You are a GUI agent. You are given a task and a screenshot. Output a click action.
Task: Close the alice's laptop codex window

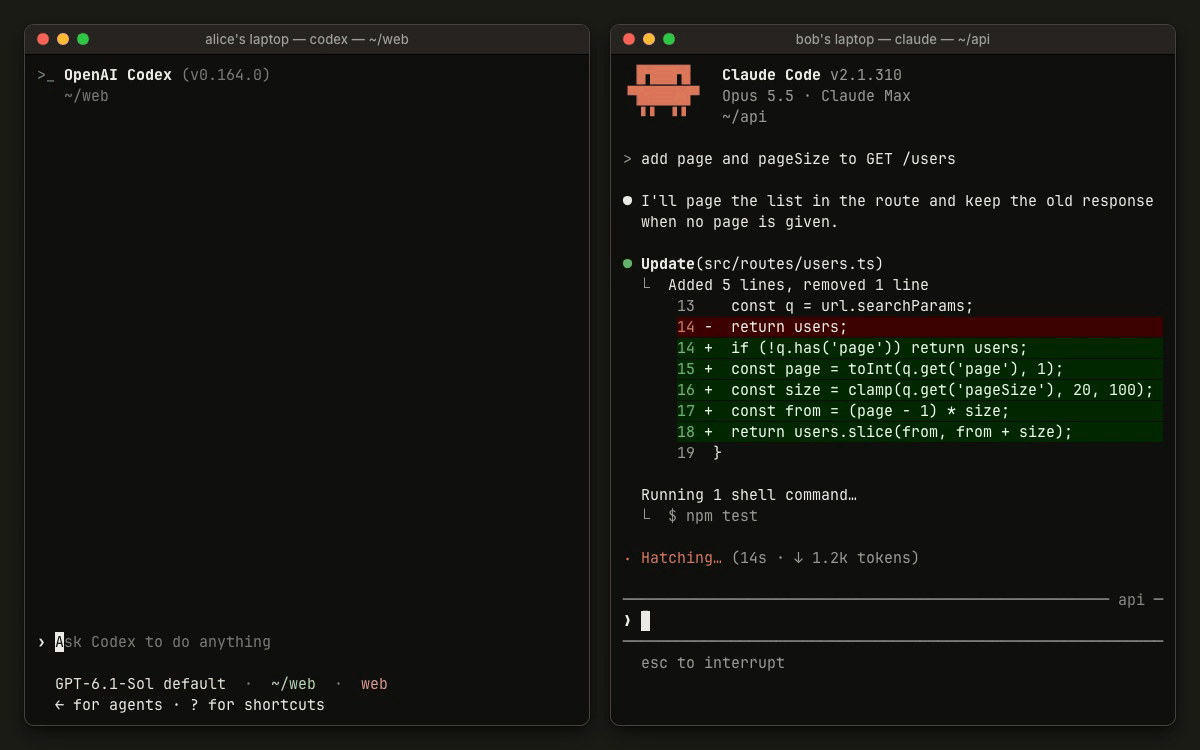(43, 39)
